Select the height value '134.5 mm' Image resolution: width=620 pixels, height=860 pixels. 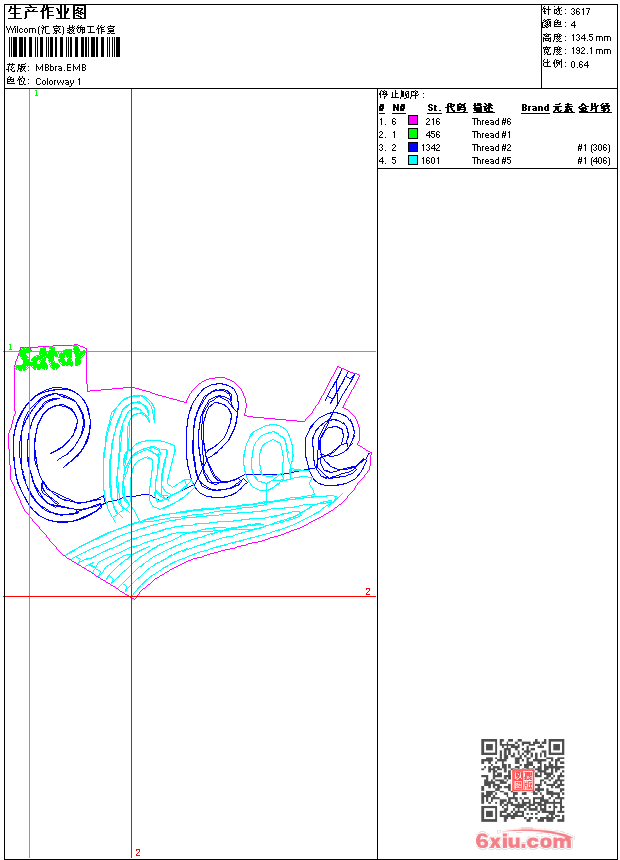click(590, 38)
